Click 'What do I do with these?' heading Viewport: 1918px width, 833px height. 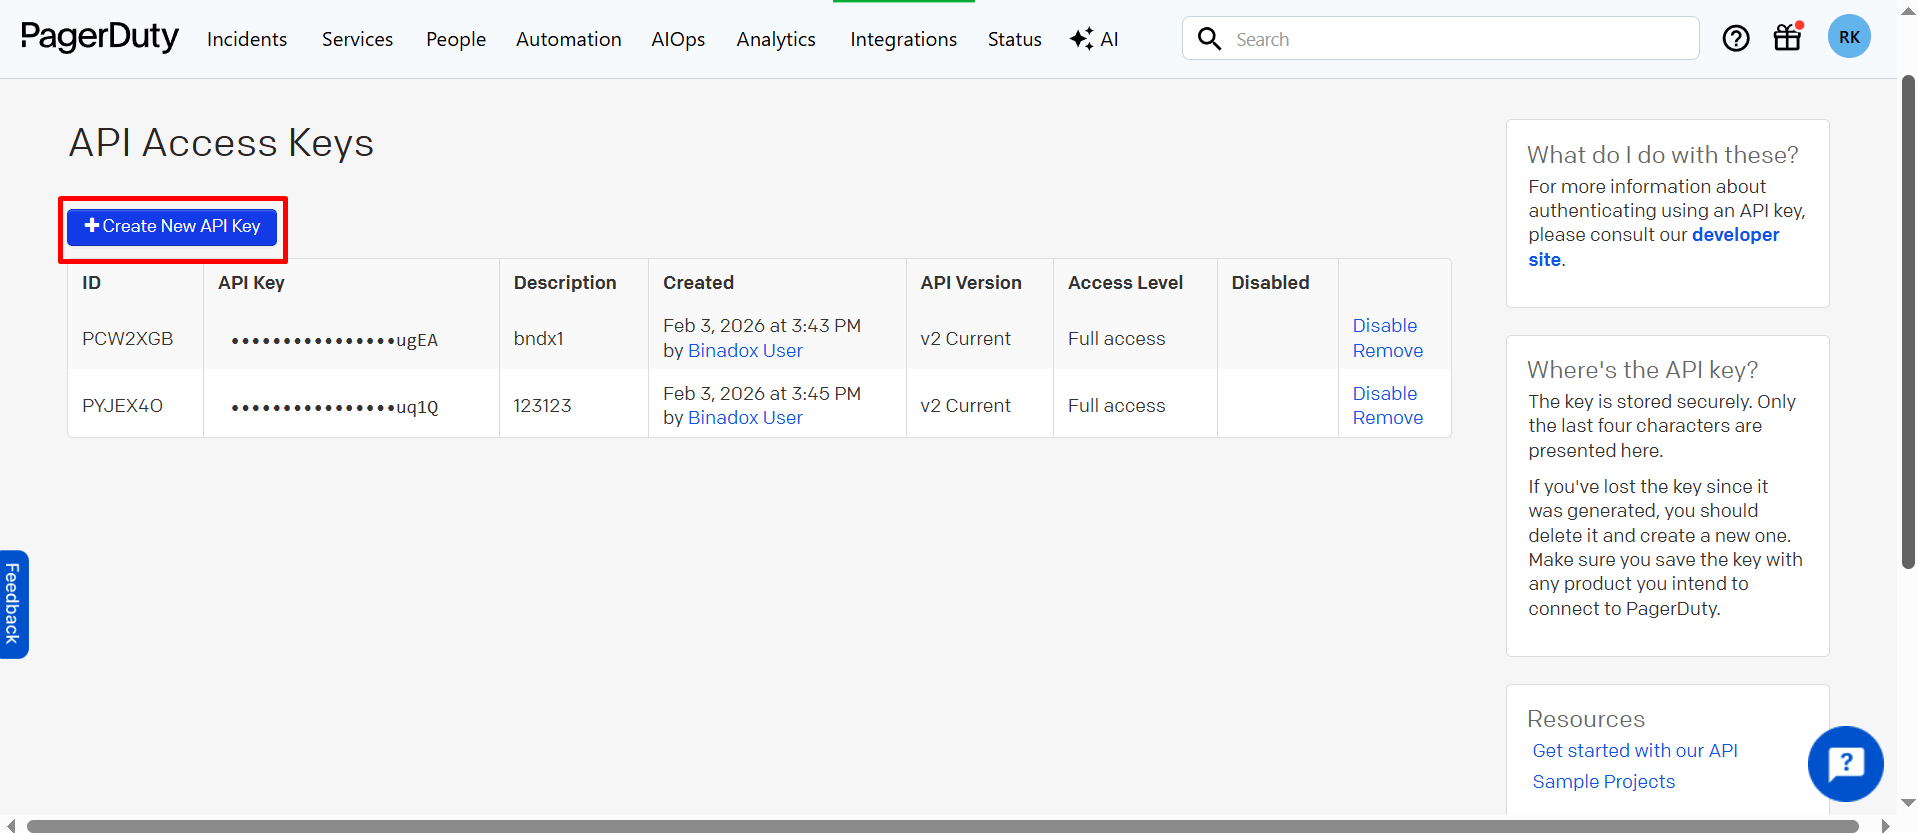tap(1662, 155)
